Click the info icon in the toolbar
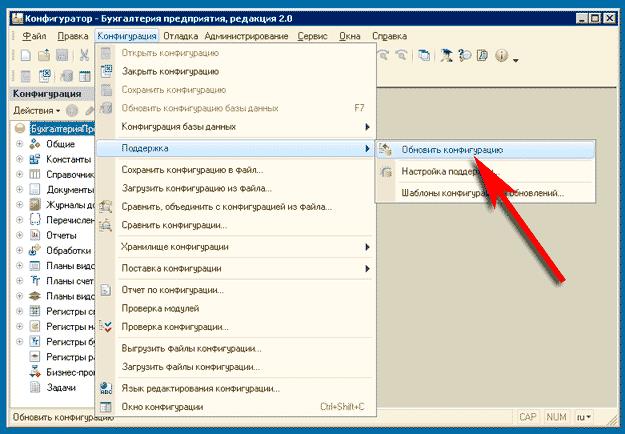This screenshot has width=625, height=434. coord(501,56)
